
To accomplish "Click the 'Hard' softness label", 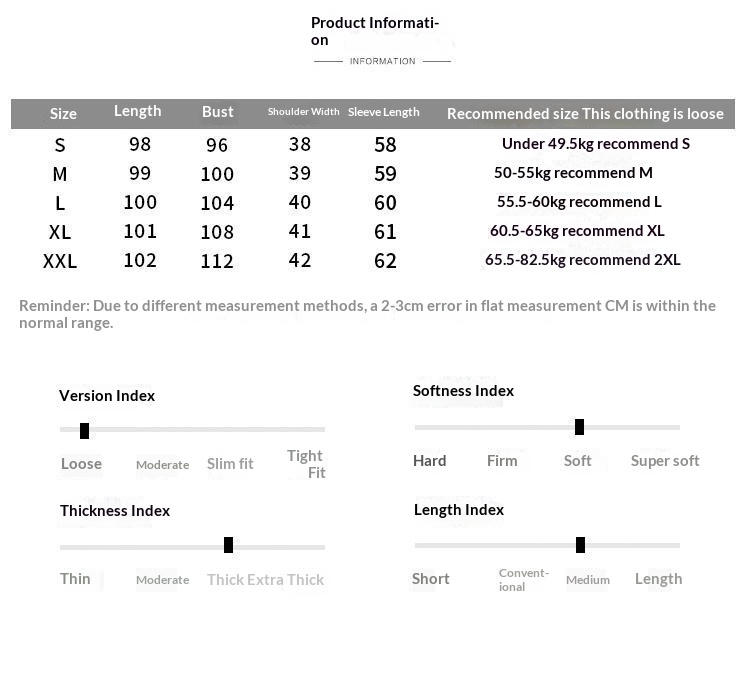I will [x=429, y=461].
